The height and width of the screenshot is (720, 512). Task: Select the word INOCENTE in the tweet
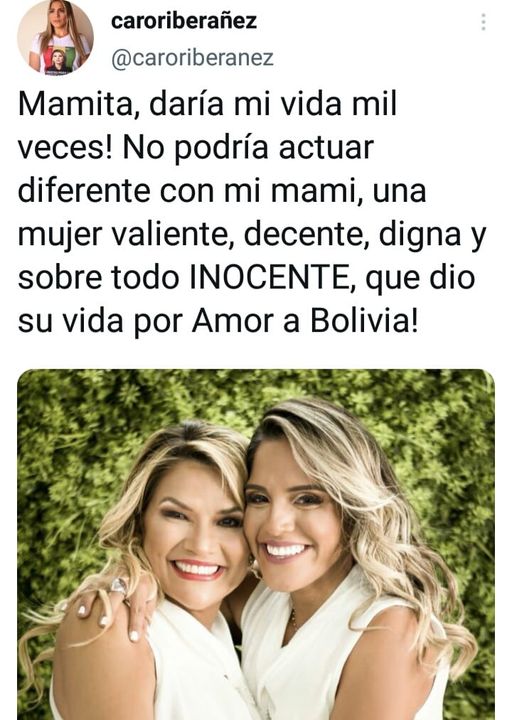coord(269,278)
